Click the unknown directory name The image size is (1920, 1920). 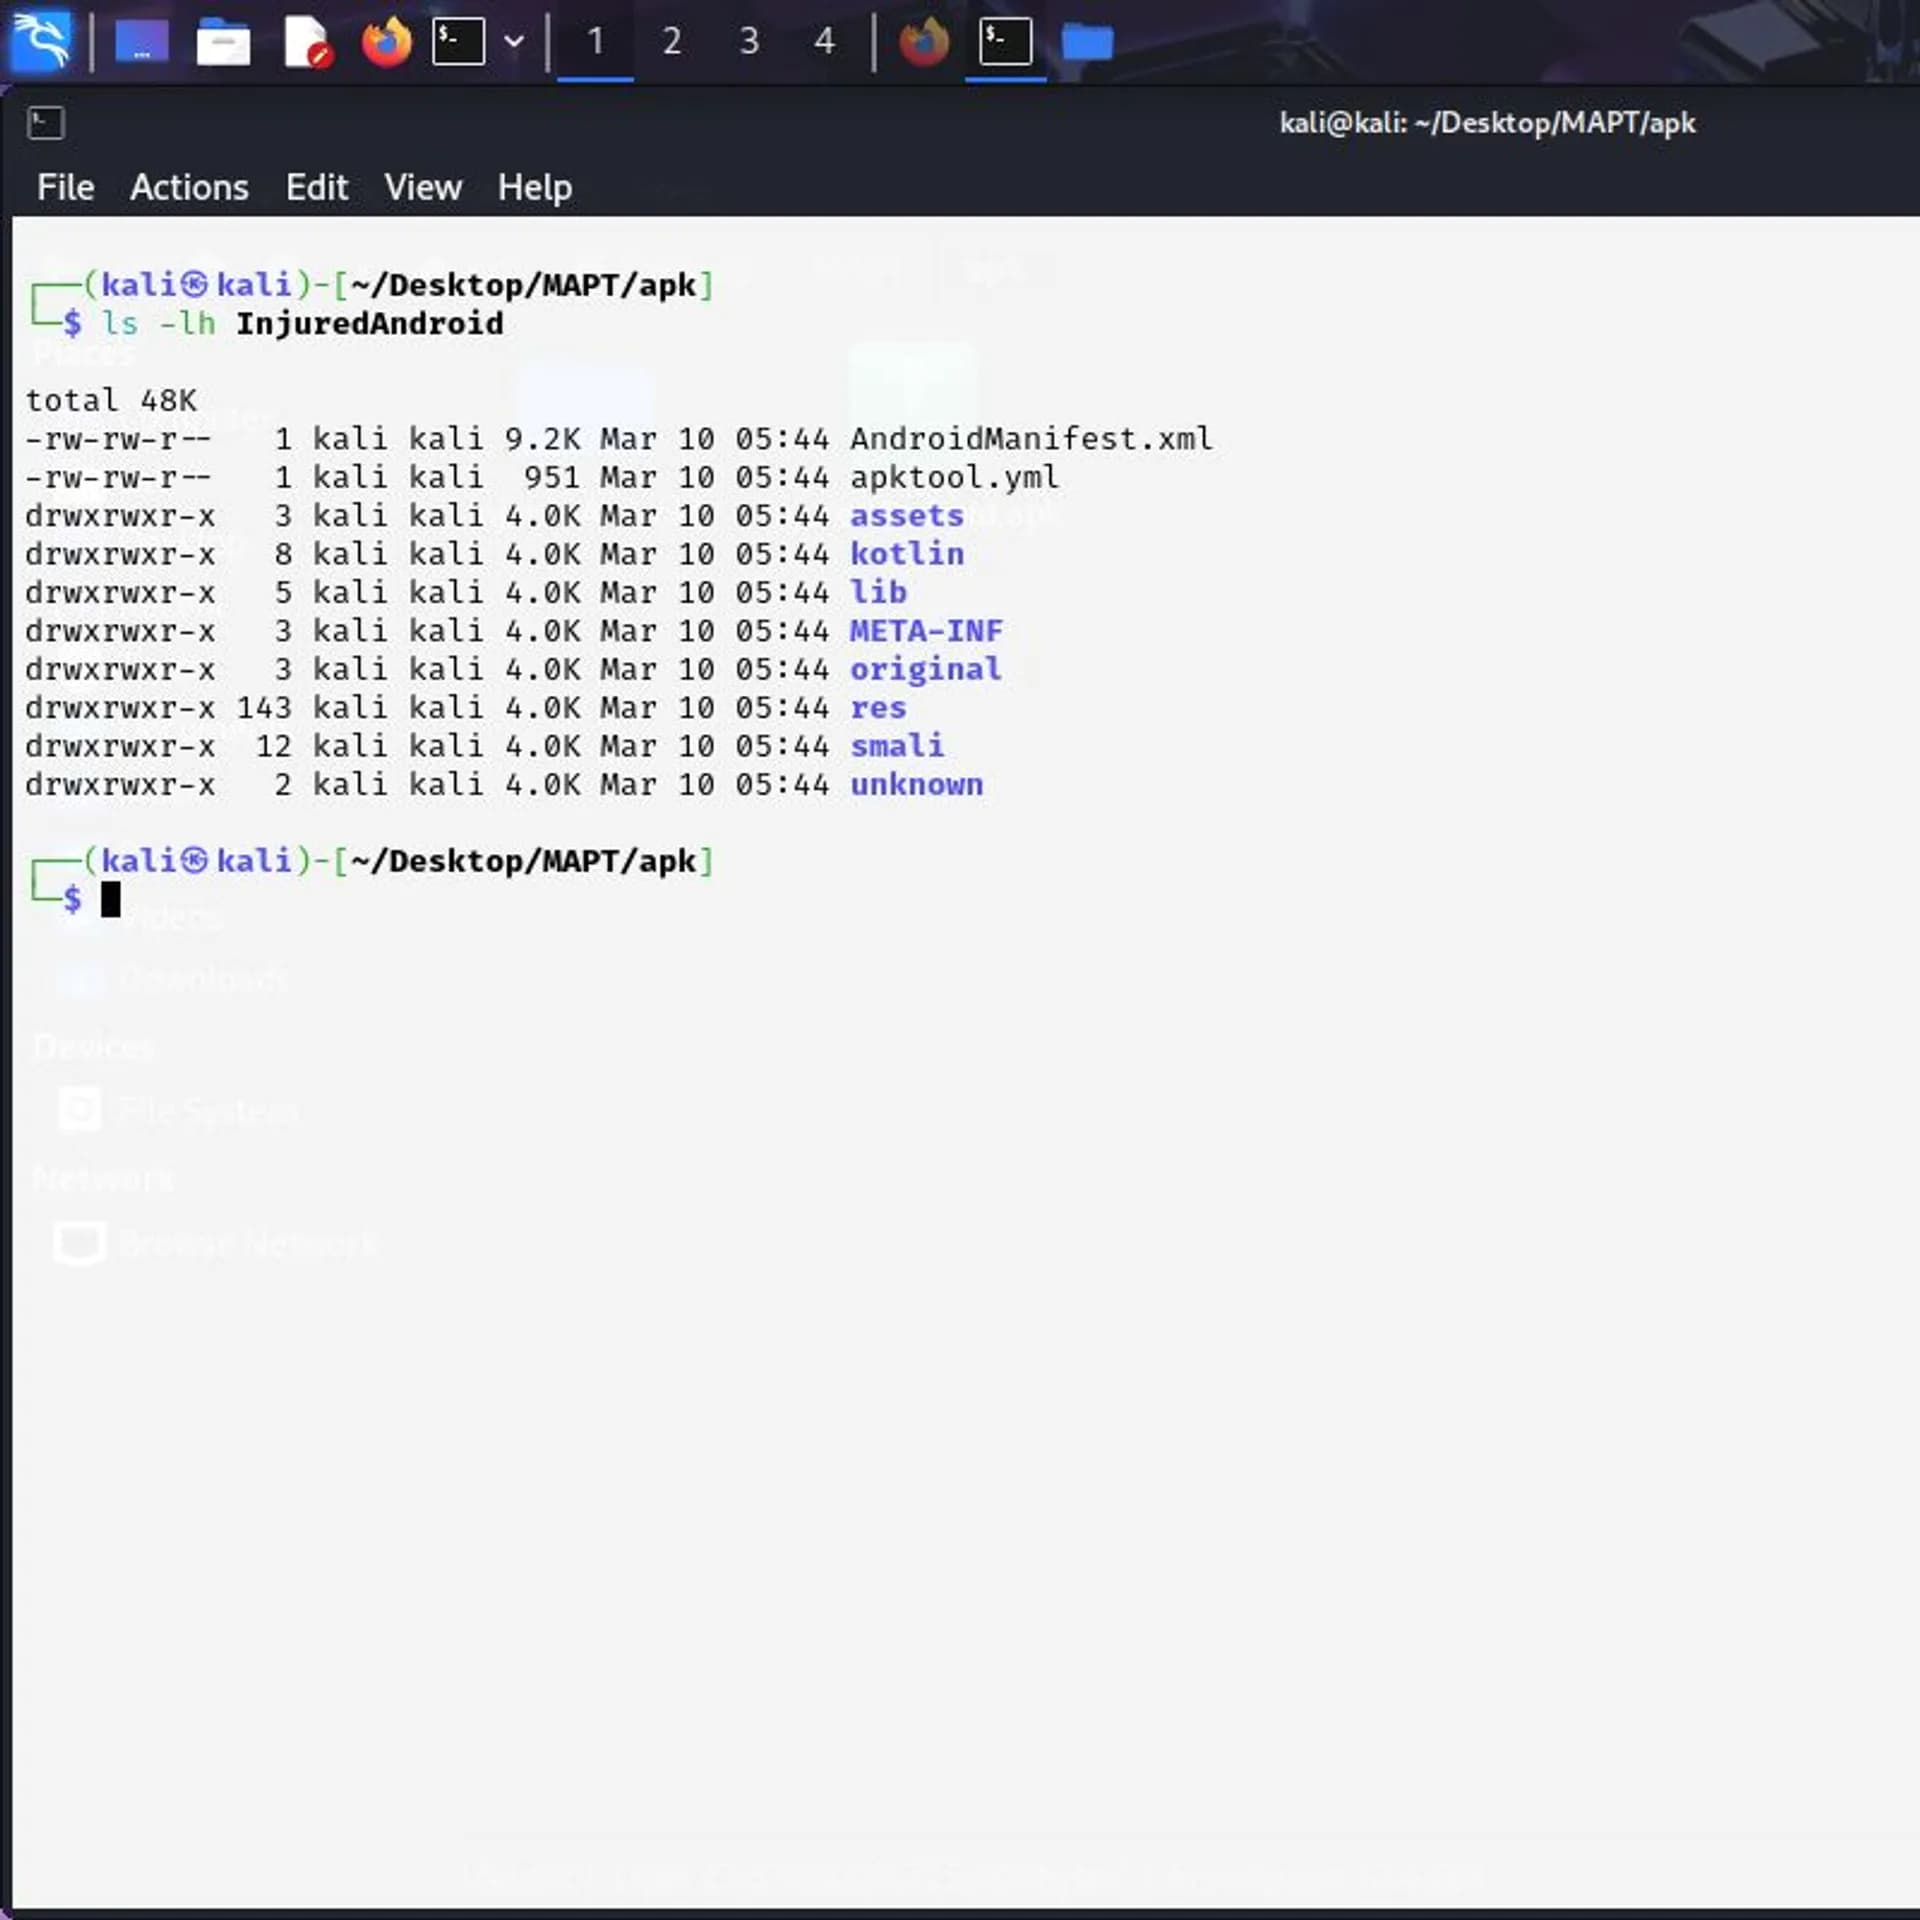916,784
